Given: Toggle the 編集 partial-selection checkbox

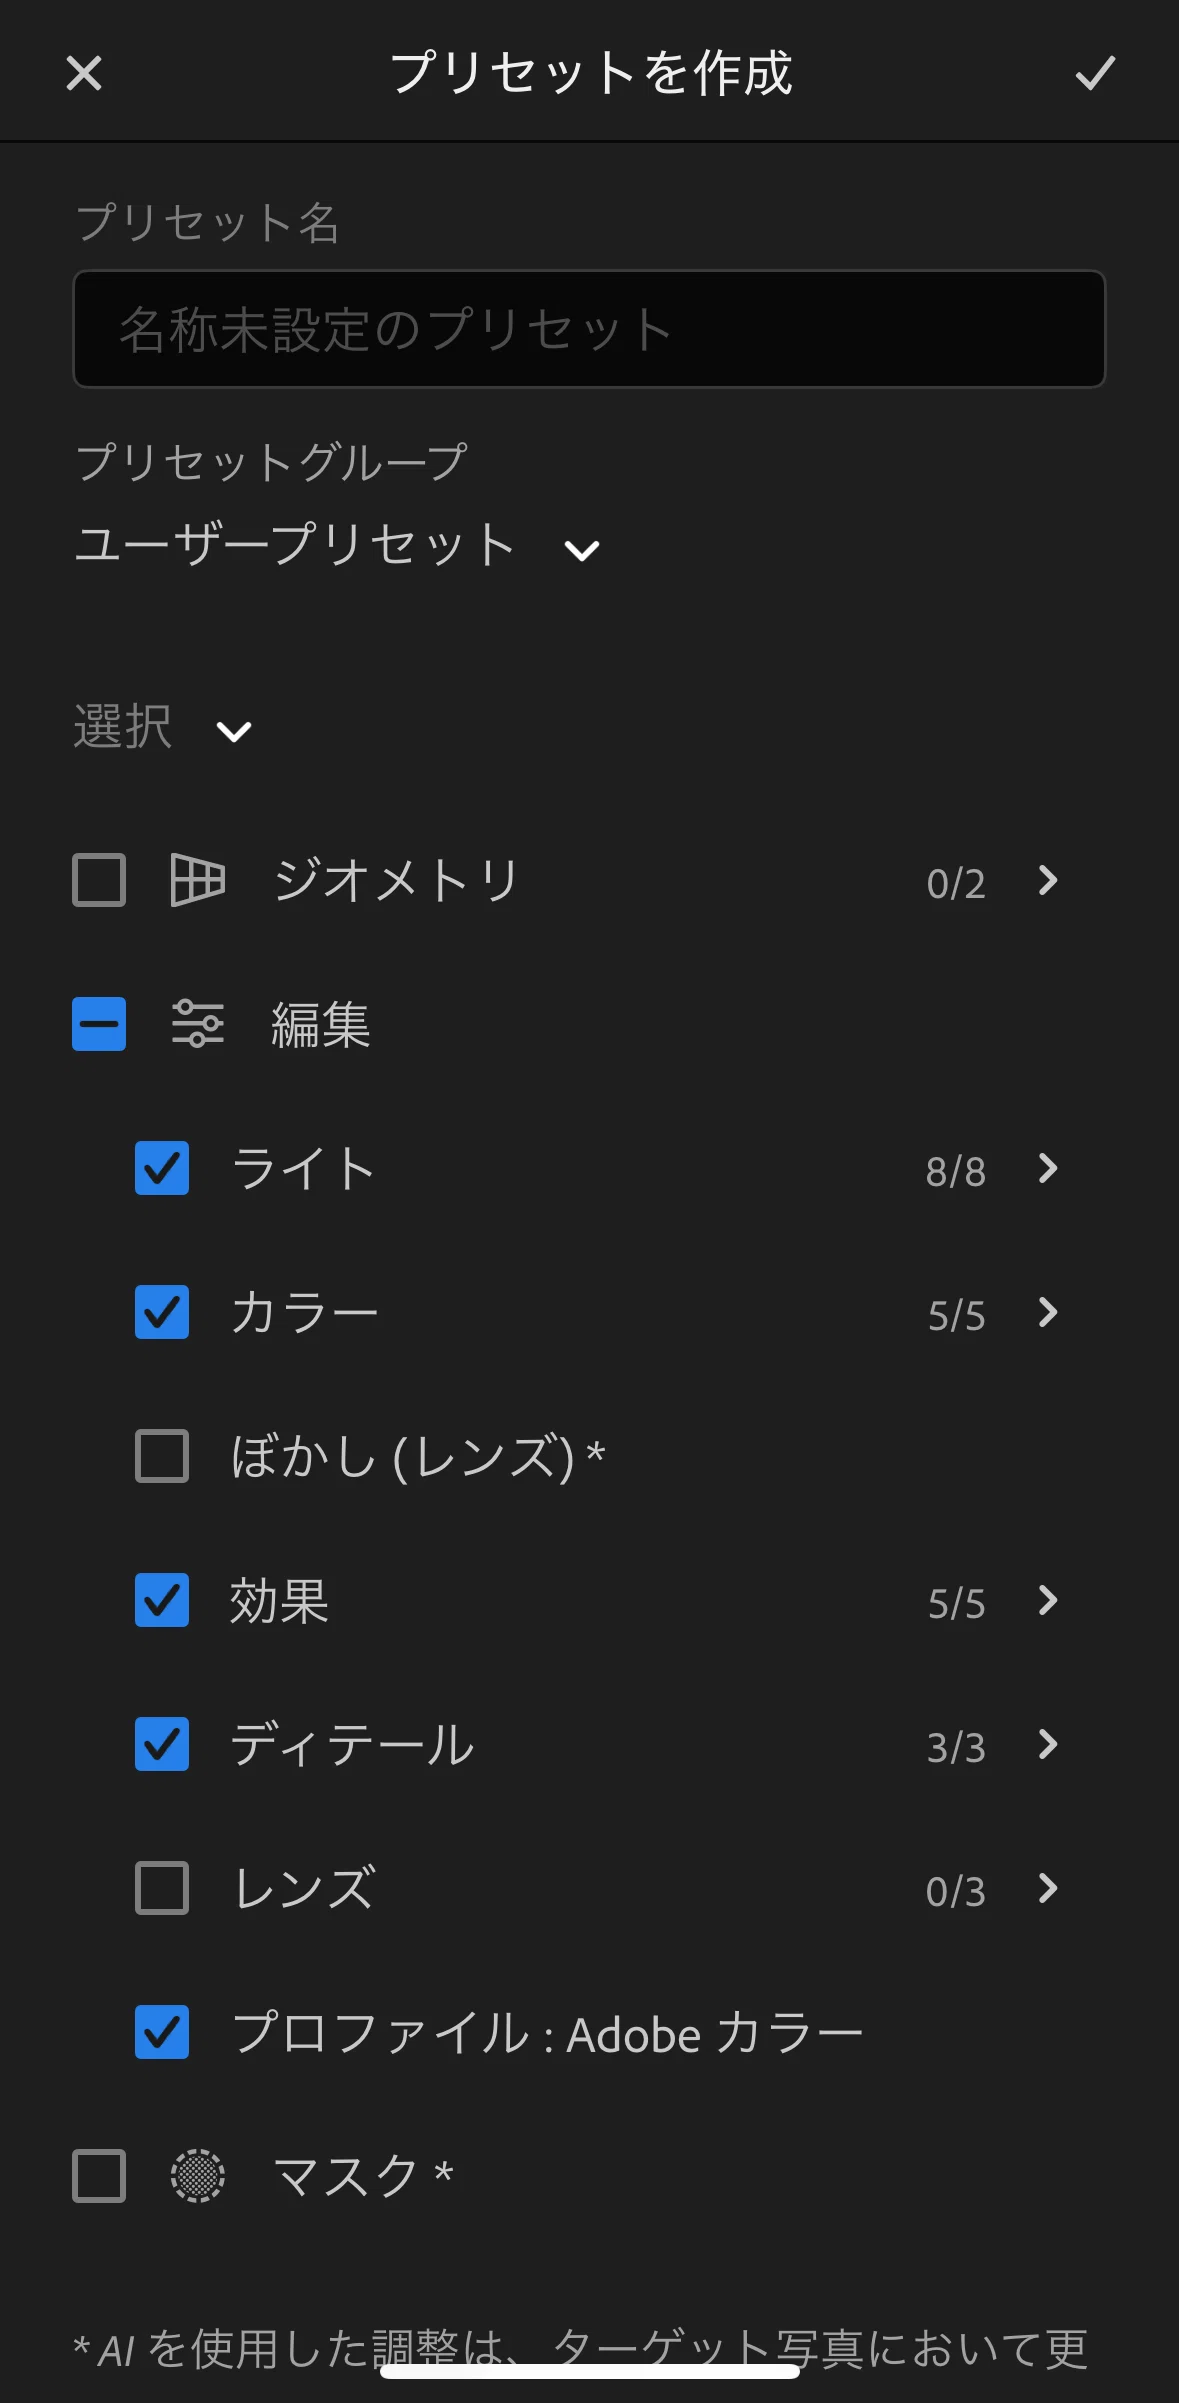Looking at the screenshot, I should [99, 1024].
